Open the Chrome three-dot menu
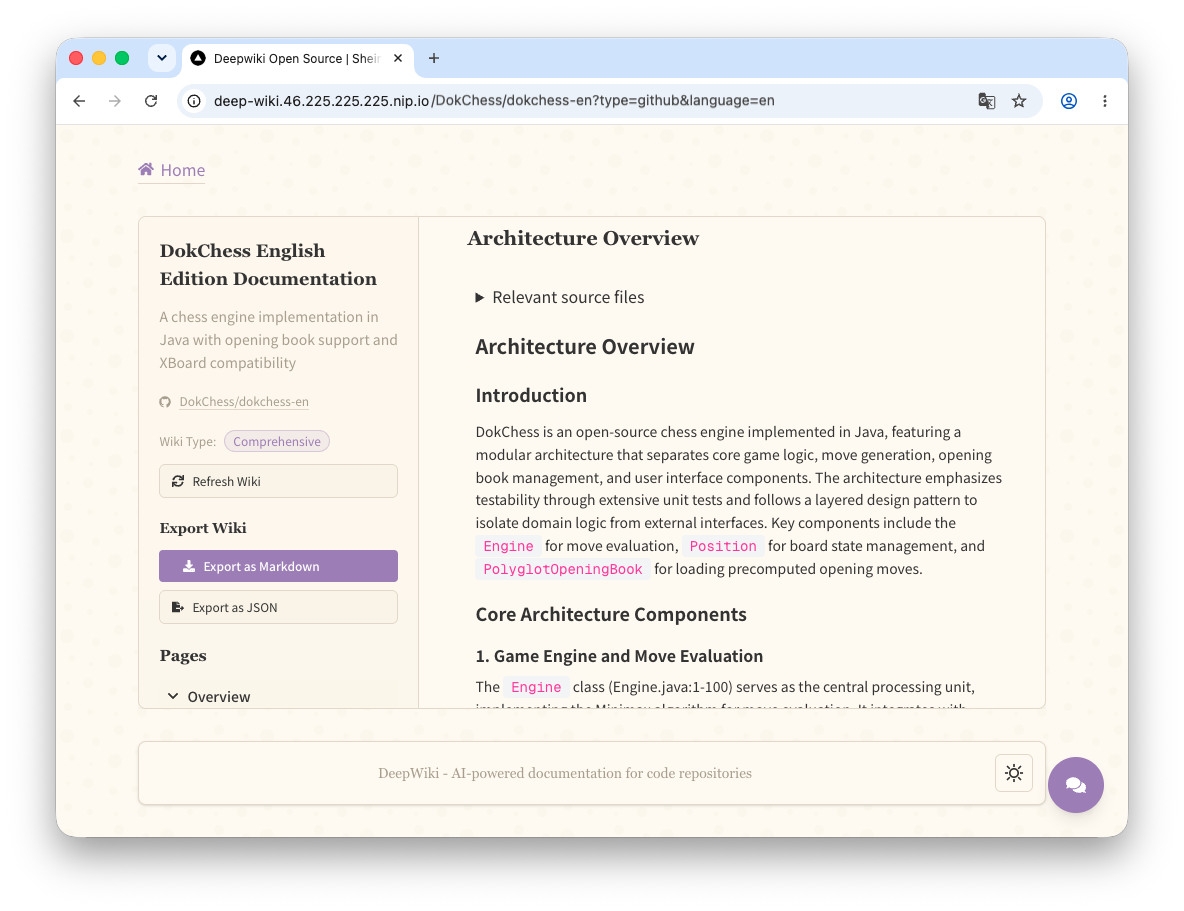Screen dimensions: 1184x911 [x=1105, y=101]
